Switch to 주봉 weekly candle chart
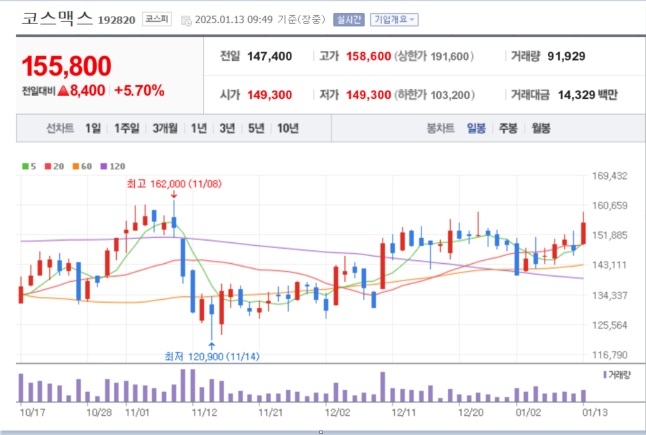 point(508,128)
